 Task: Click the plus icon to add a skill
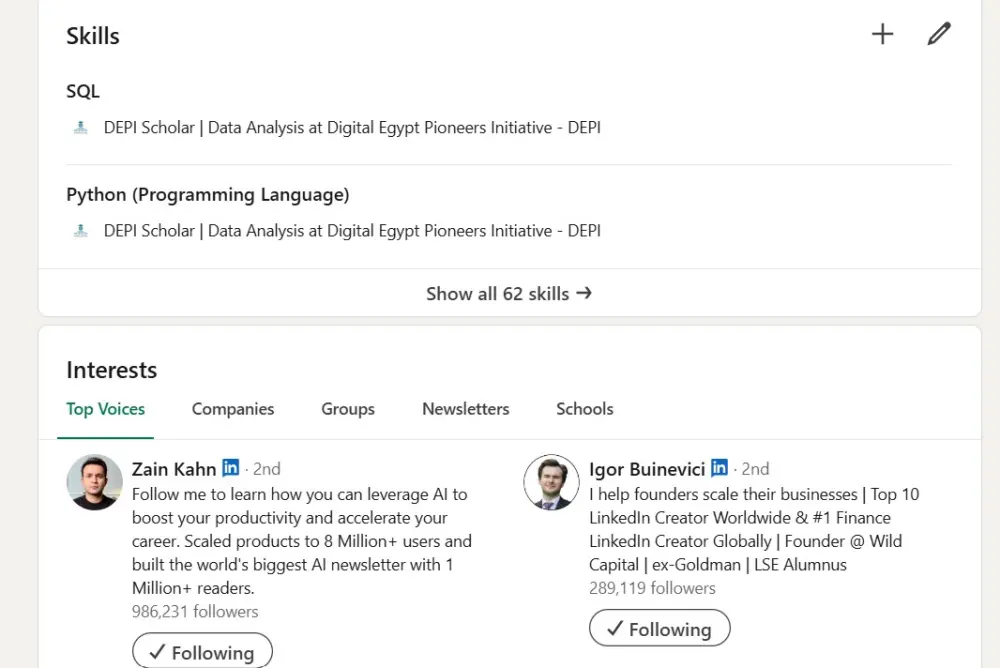(882, 33)
